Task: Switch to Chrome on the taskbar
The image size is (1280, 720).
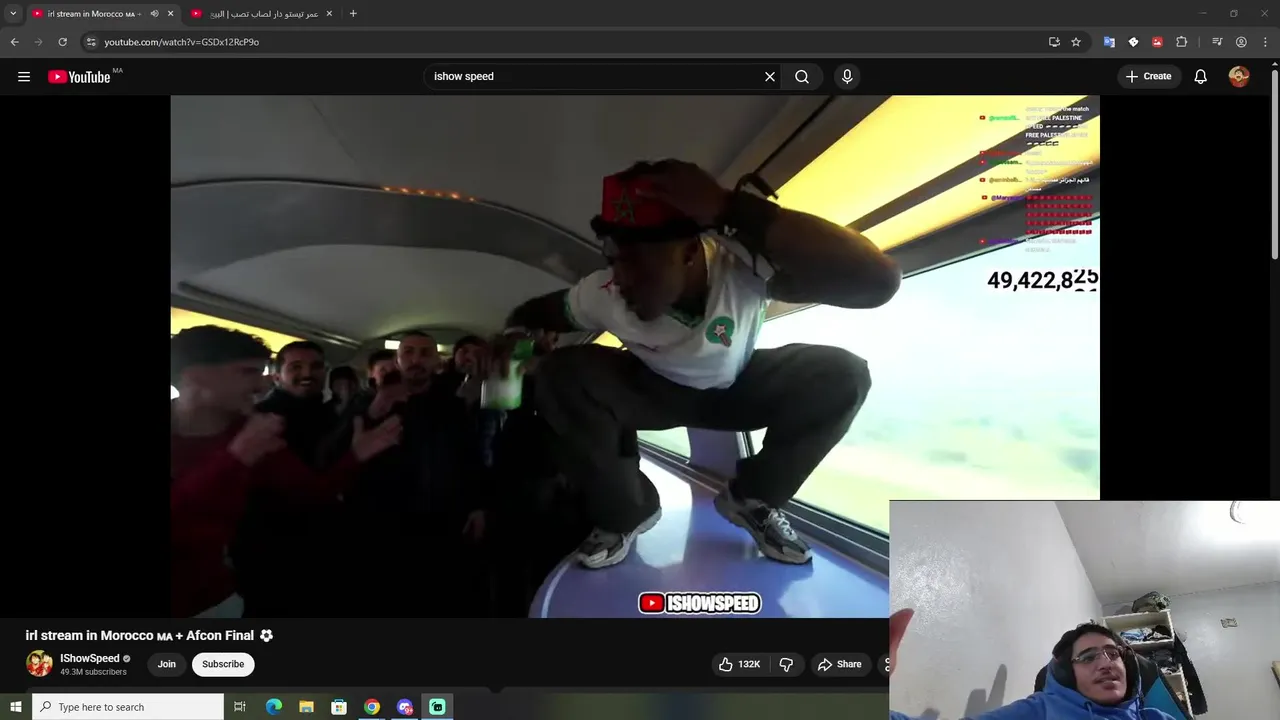Action: click(372, 707)
